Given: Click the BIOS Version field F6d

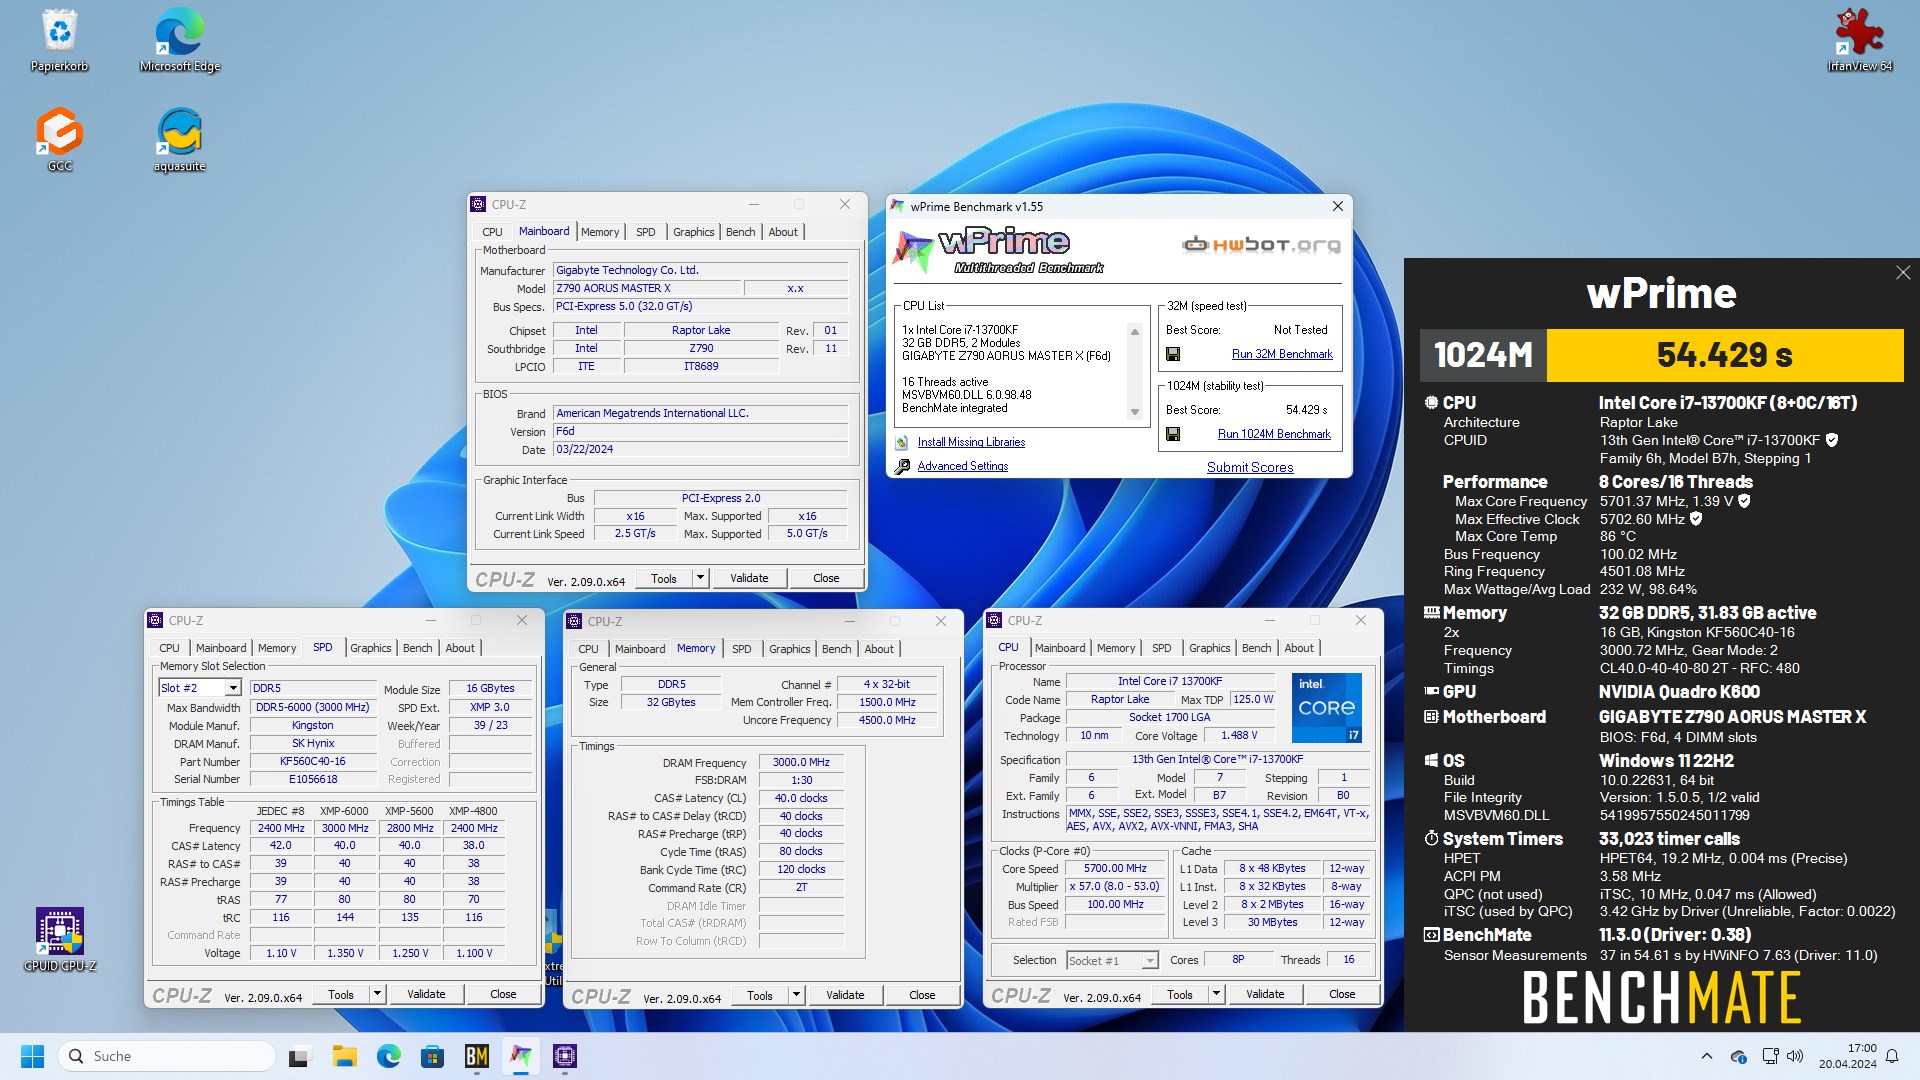Looking at the screenshot, I should [x=700, y=431].
